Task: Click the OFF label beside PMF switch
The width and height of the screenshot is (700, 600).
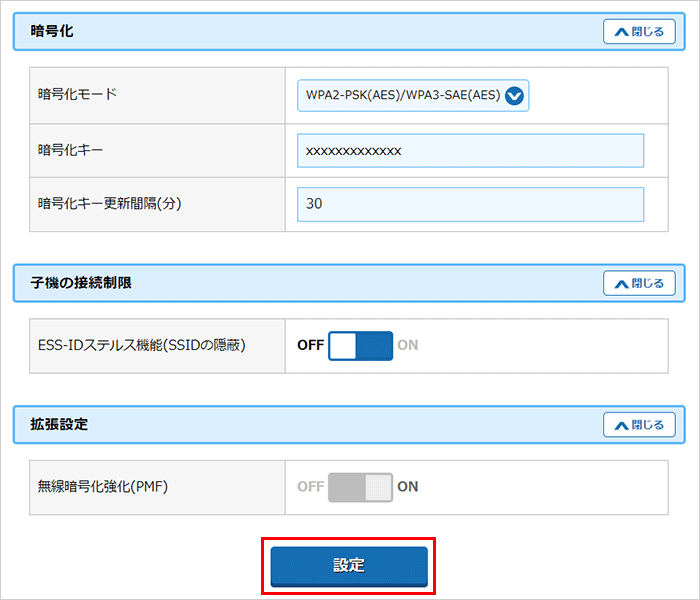Action: pos(310,487)
